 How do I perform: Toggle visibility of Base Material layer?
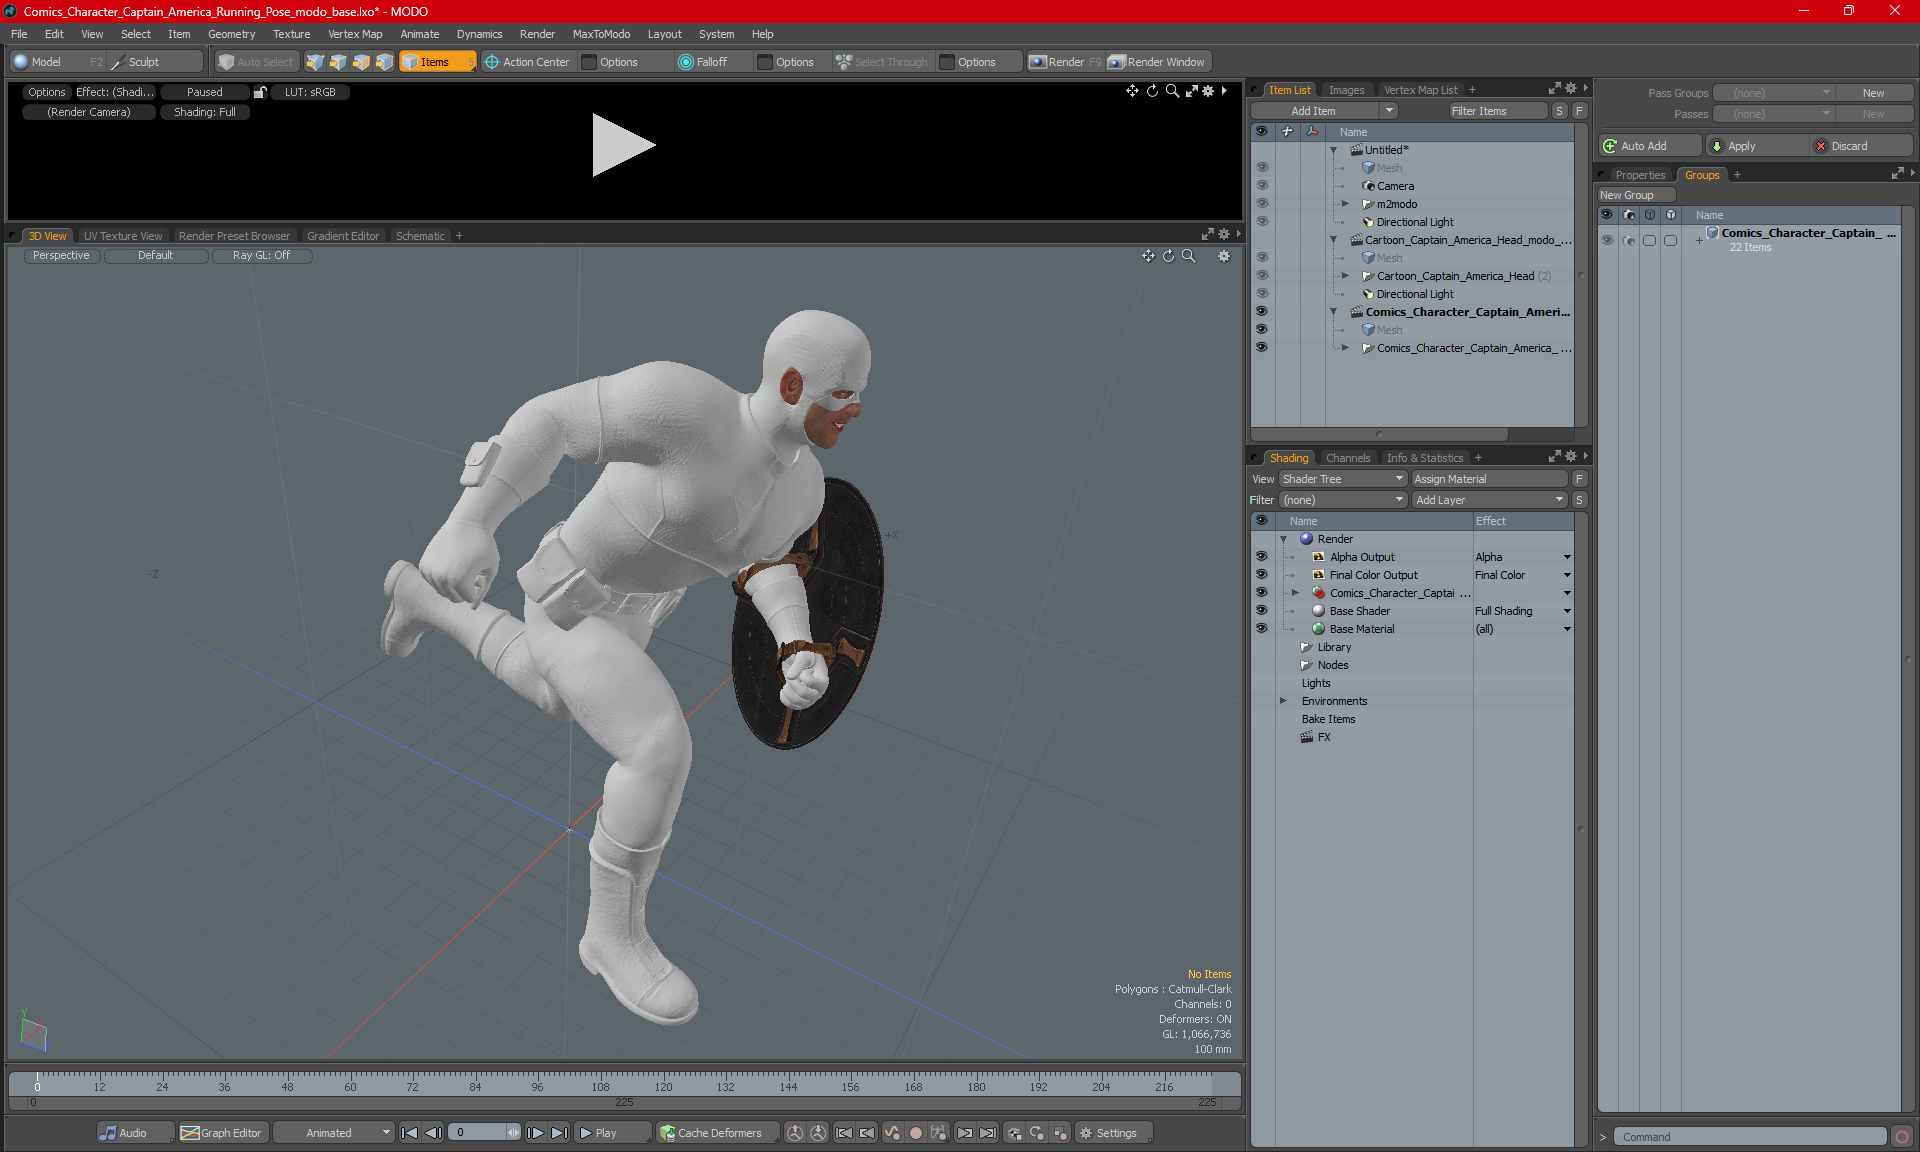point(1261,628)
